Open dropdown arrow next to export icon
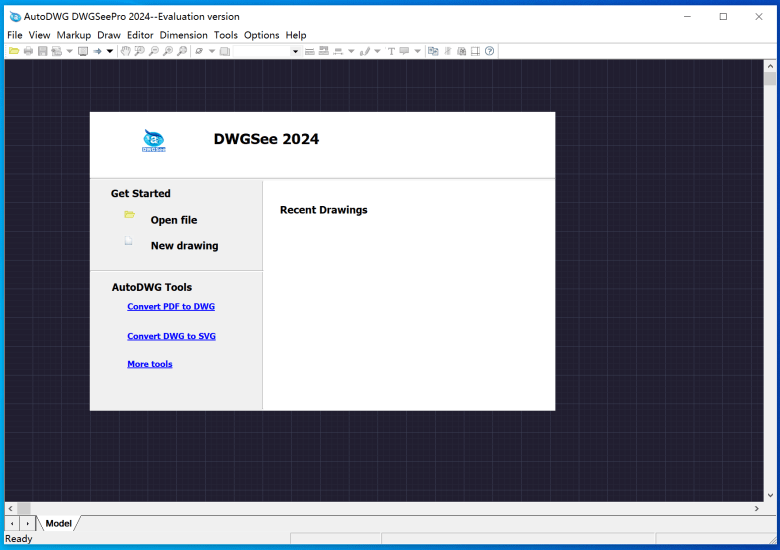 (70, 51)
